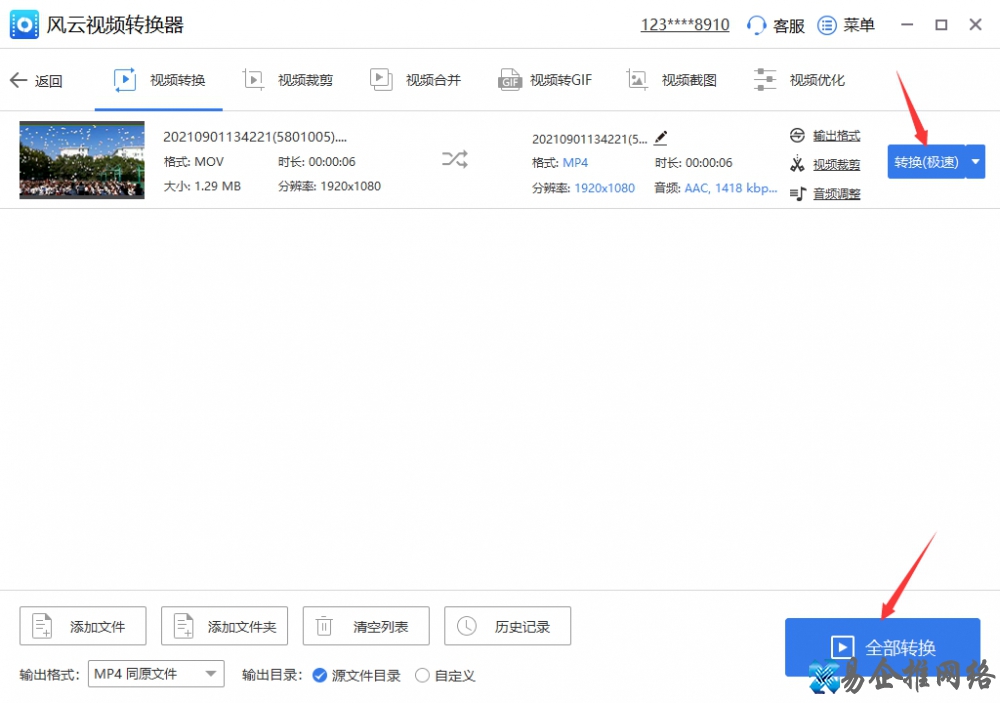Click the video thumbnail in the file list
This screenshot has height=703, width=1000.
point(81,160)
